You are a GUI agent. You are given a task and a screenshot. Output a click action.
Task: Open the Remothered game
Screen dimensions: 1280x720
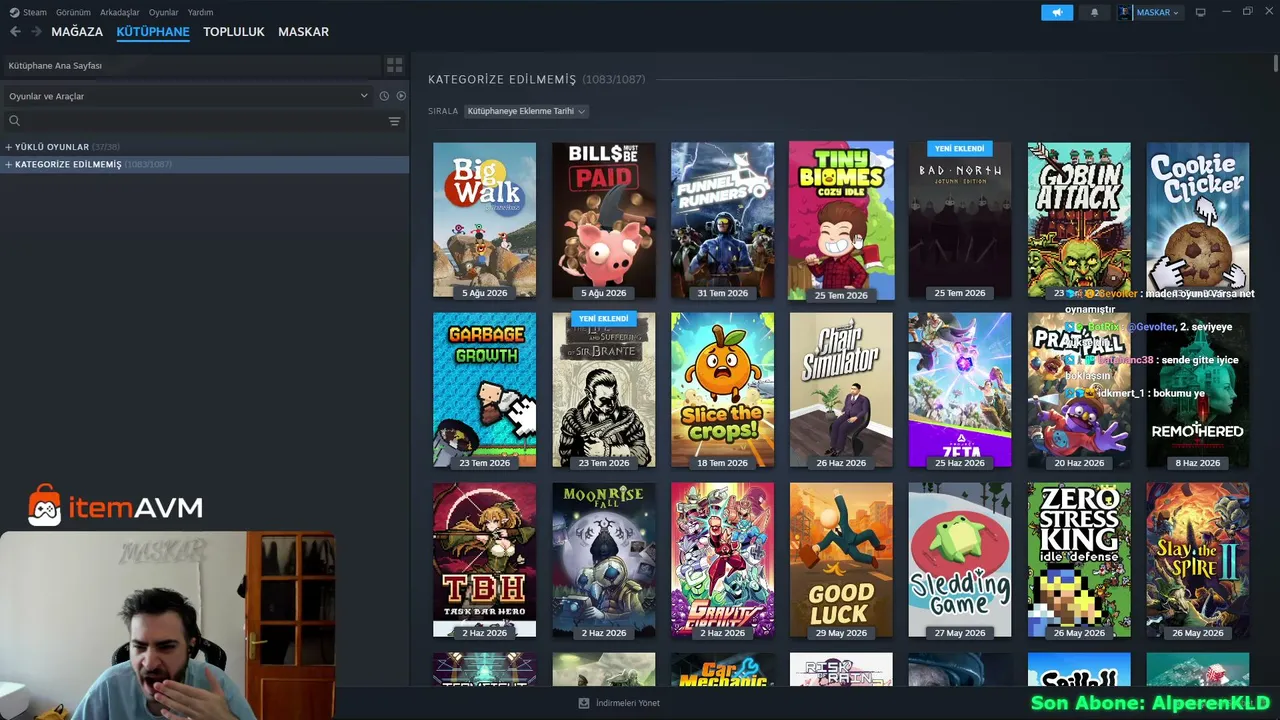(x=1198, y=390)
